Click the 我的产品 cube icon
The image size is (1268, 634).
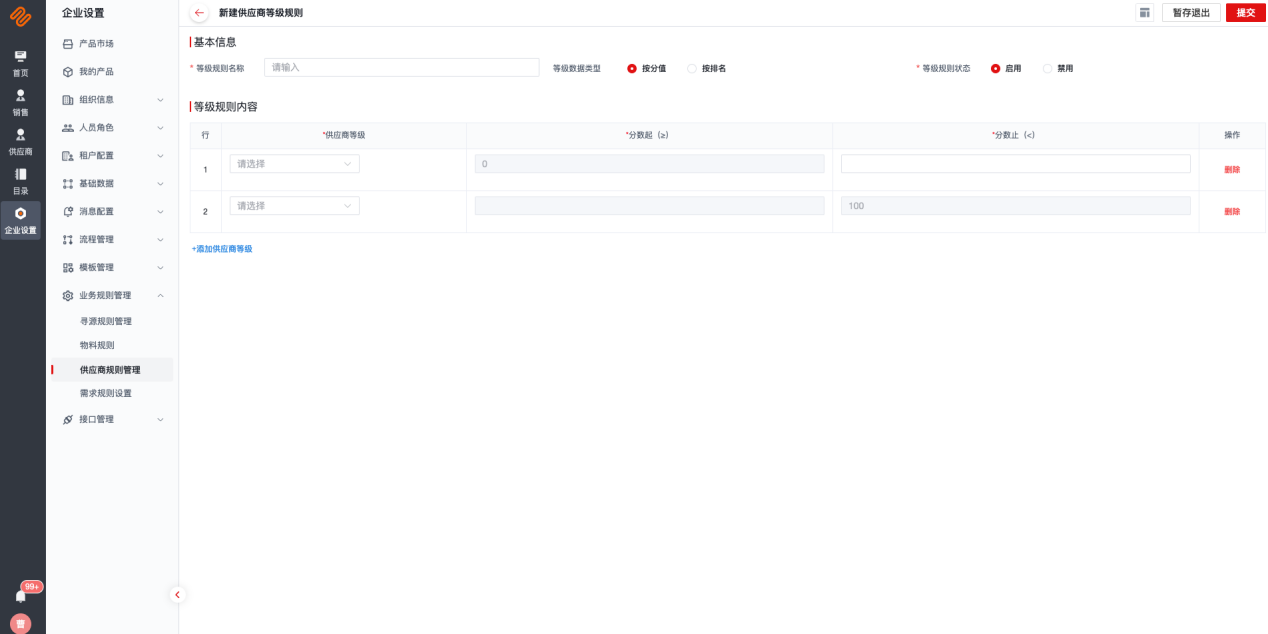coord(68,72)
